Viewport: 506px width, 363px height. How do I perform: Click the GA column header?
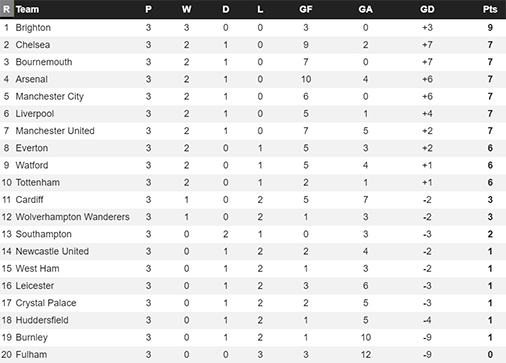365,9
